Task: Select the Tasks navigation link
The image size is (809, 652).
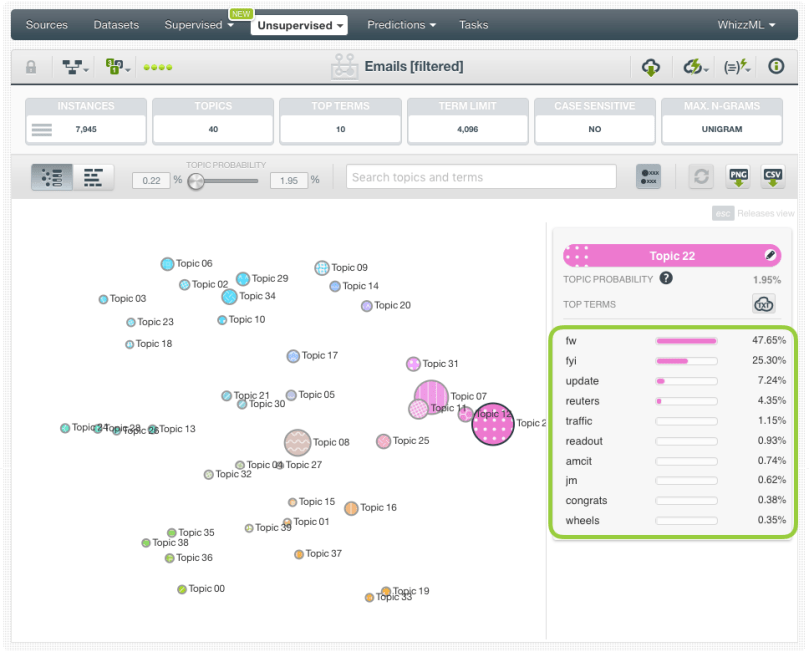Action: point(474,24)
